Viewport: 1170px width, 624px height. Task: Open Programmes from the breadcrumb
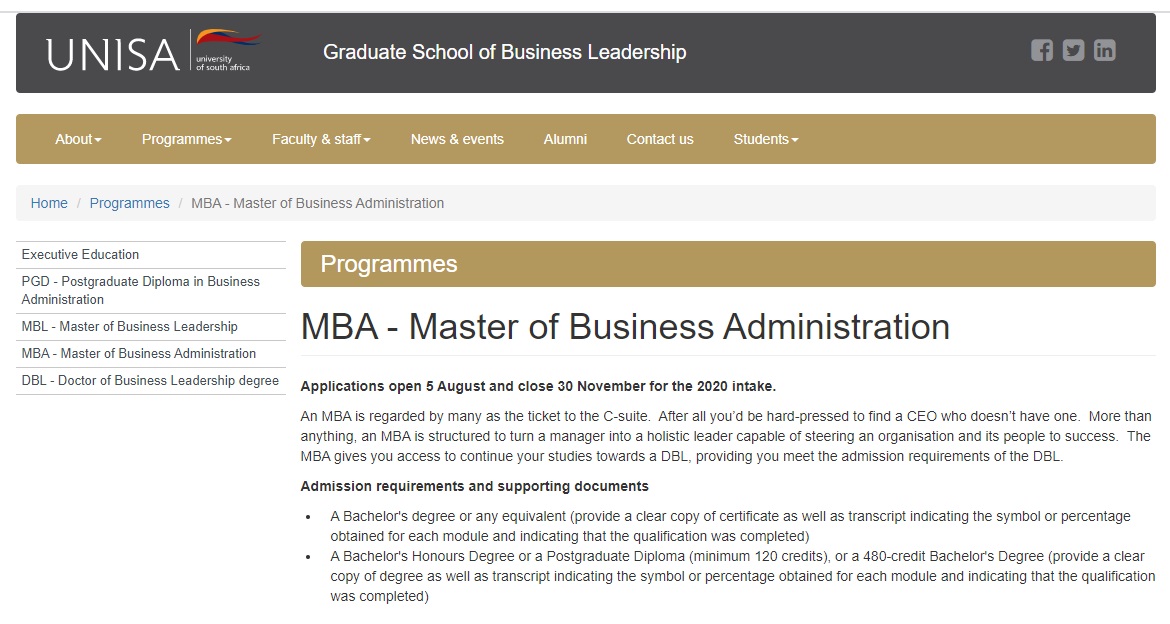click(130, 203)
